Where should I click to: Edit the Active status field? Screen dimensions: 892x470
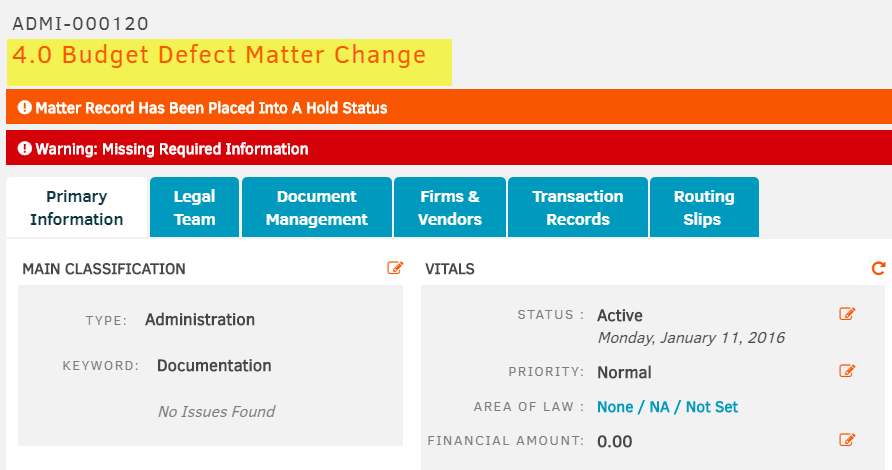(847, 314)
